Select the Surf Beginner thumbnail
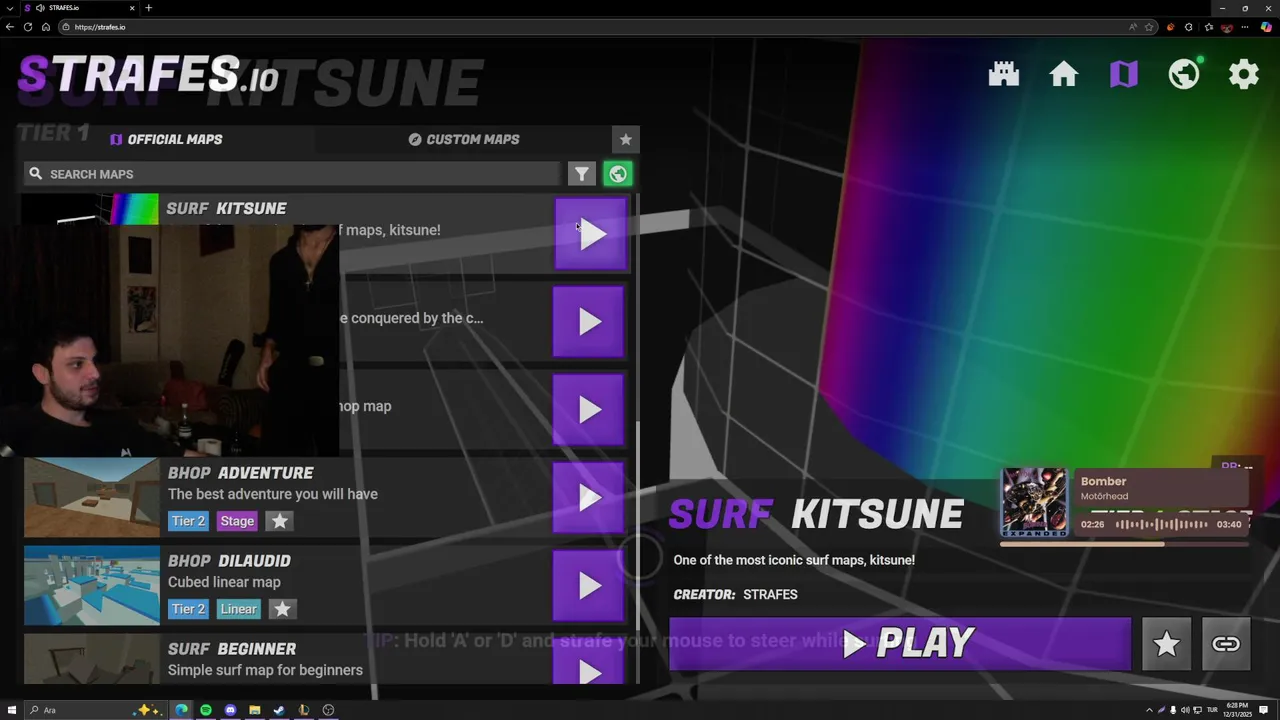This screenshot has width=1280, height=720. [x=91, y=660]
